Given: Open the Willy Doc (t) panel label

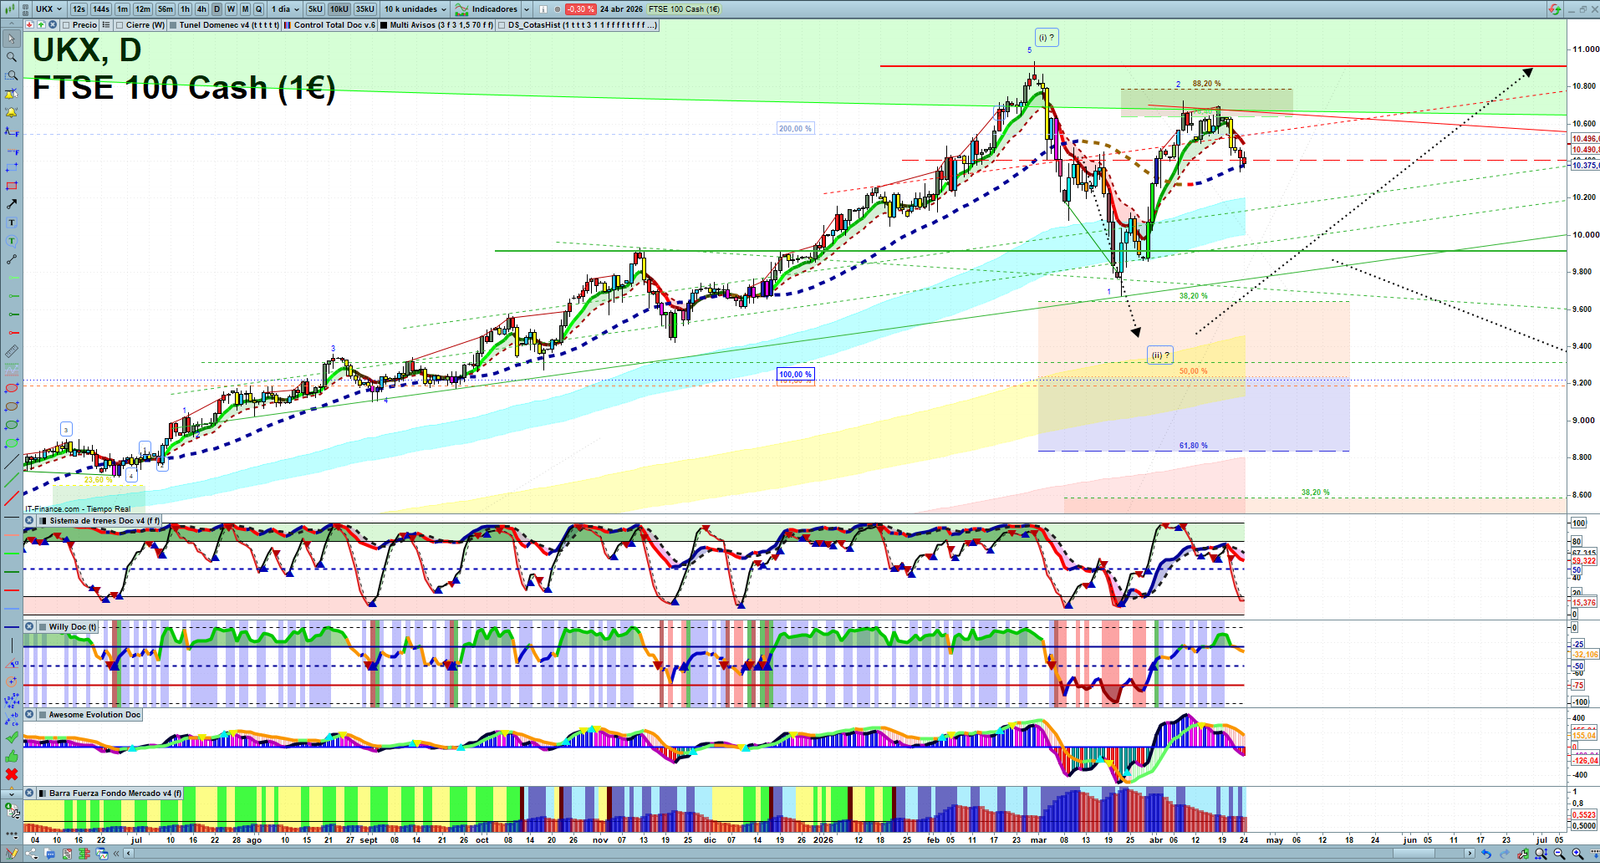Looking at the screenshot, I should (x=73, y=627).
